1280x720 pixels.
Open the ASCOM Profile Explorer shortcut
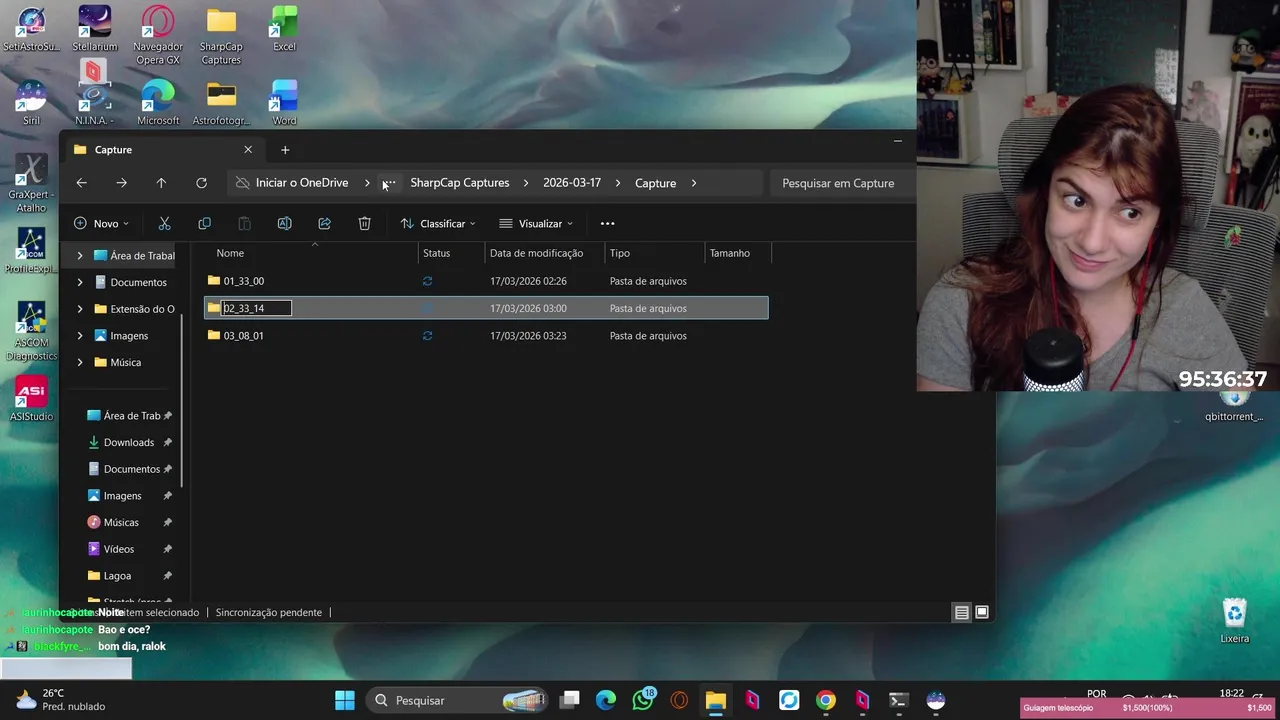point(31,251)
